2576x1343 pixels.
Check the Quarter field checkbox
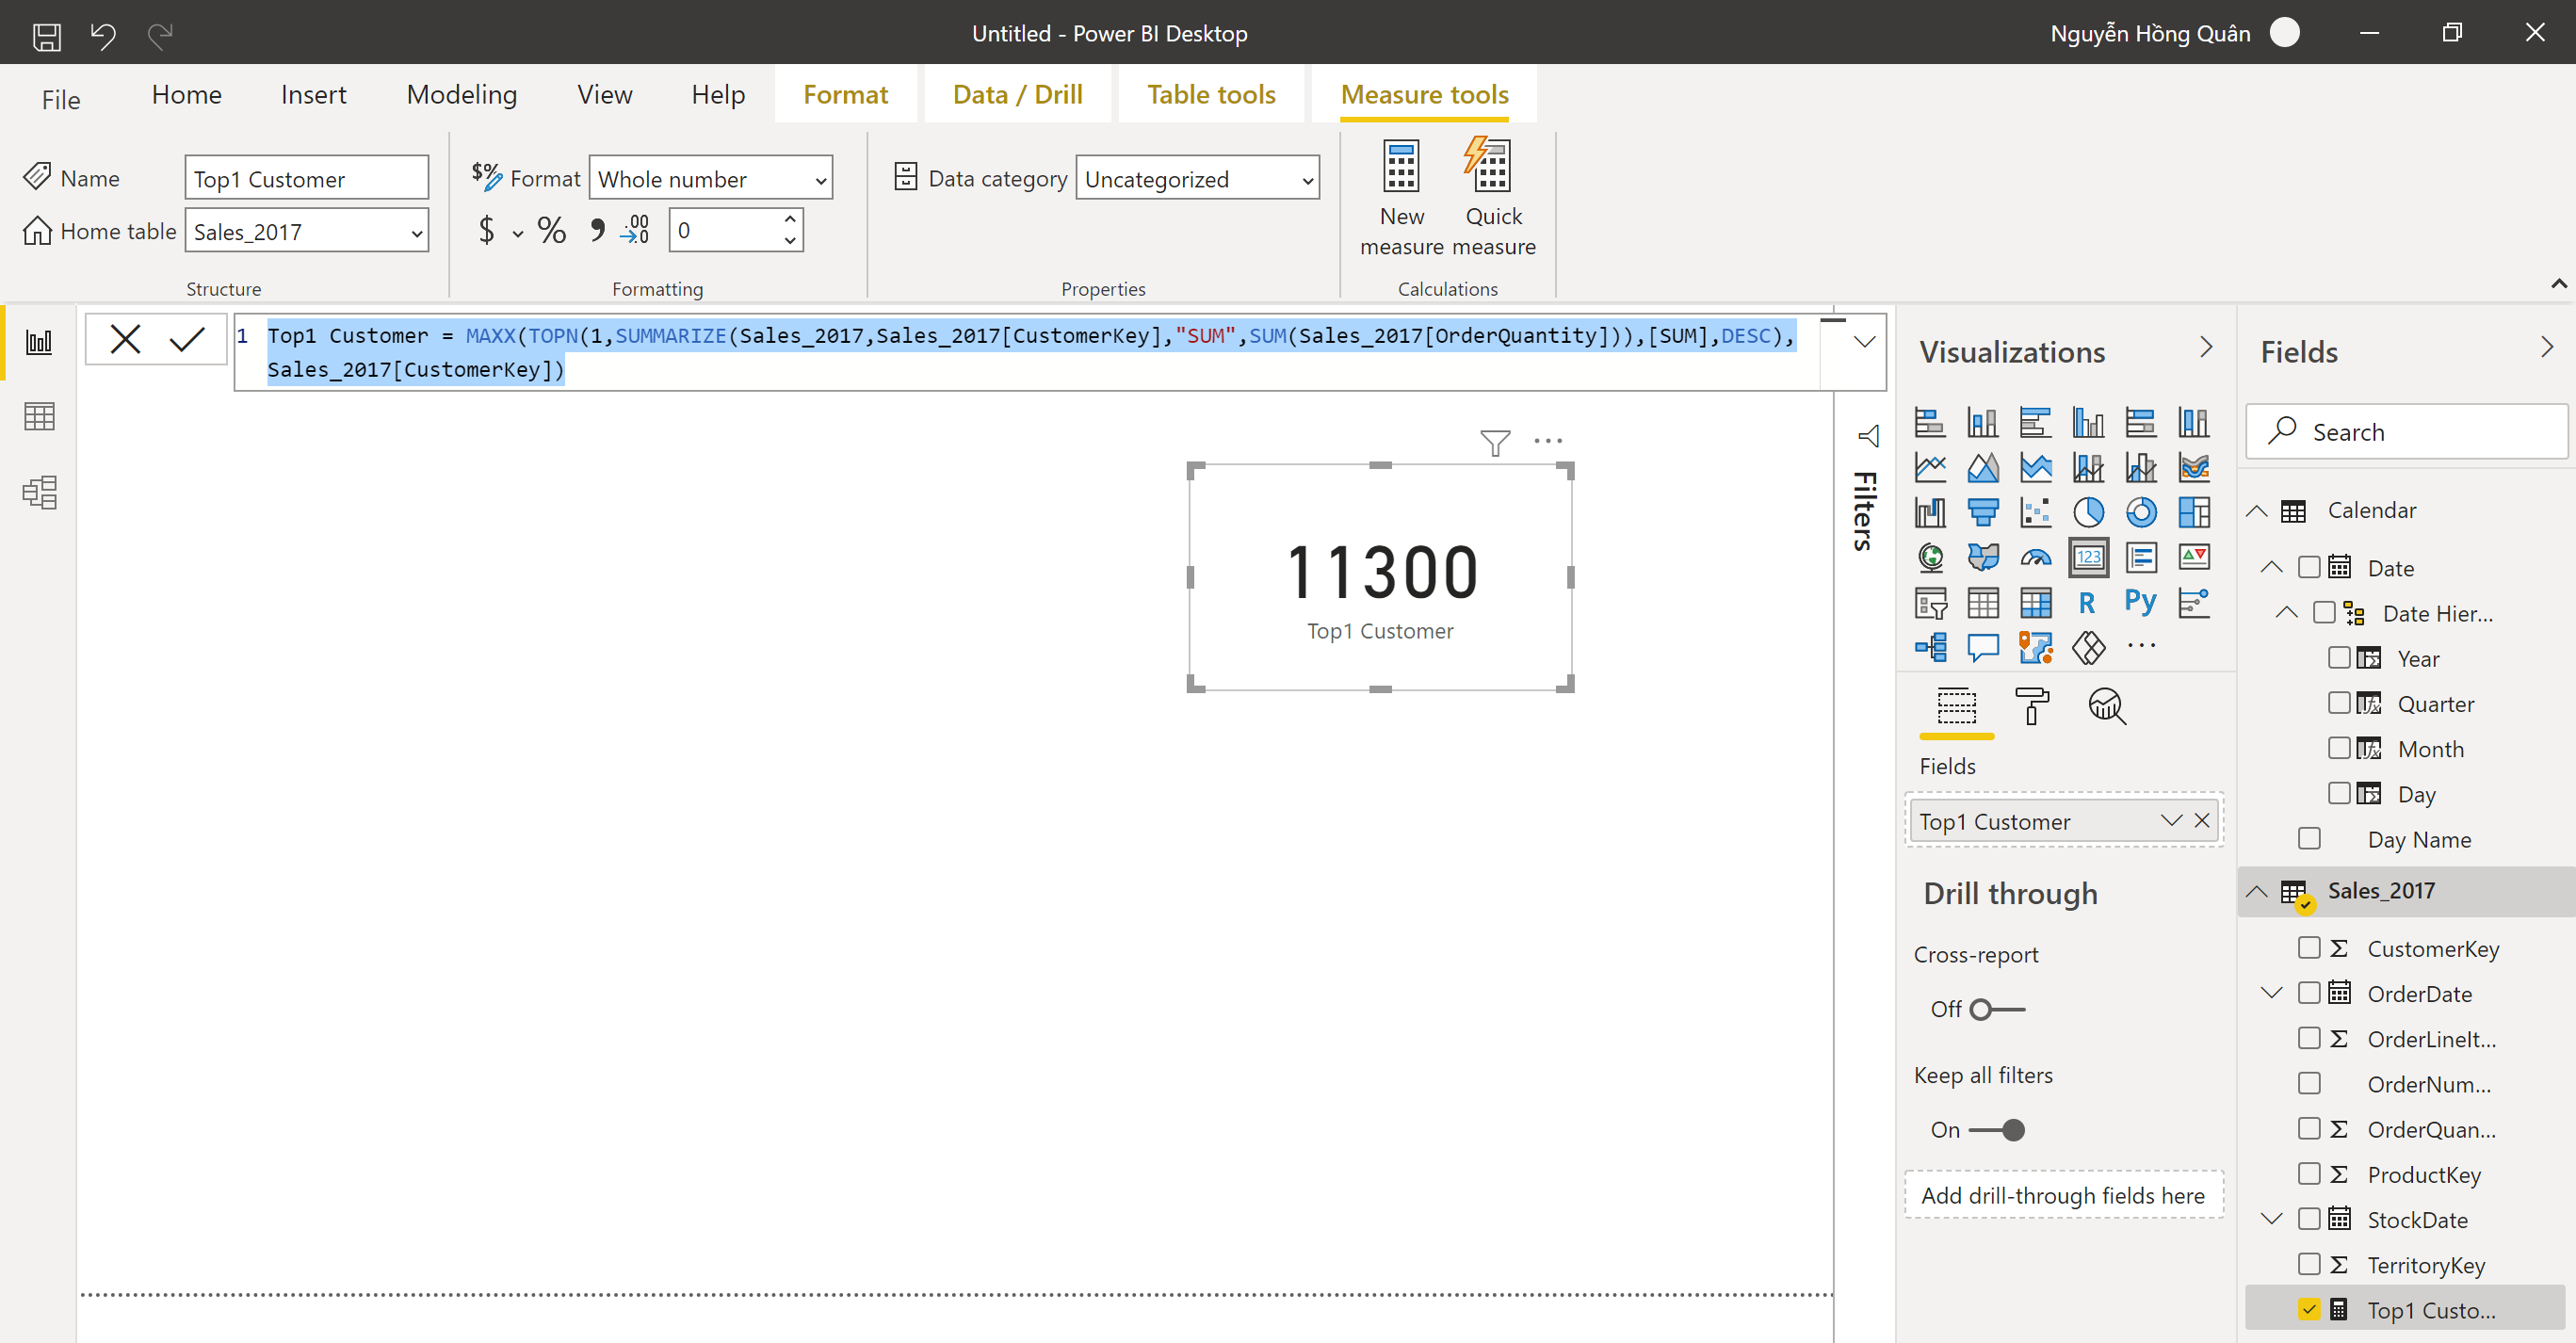[2339, 702]
